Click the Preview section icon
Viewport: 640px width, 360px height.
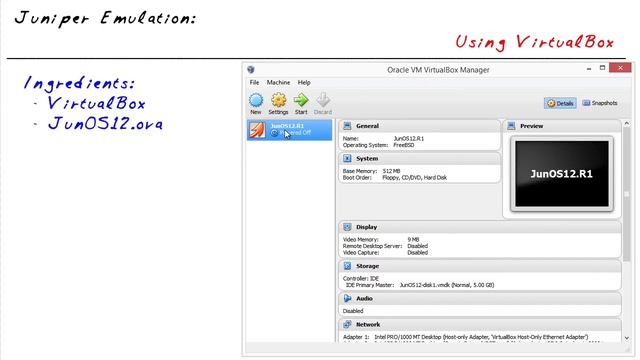[x=511, y=126]
